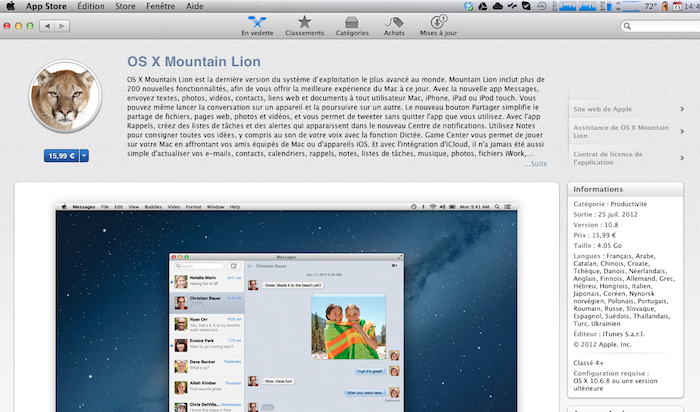
Task: Open the Apple menu
Action: click(x=10, y=6)
